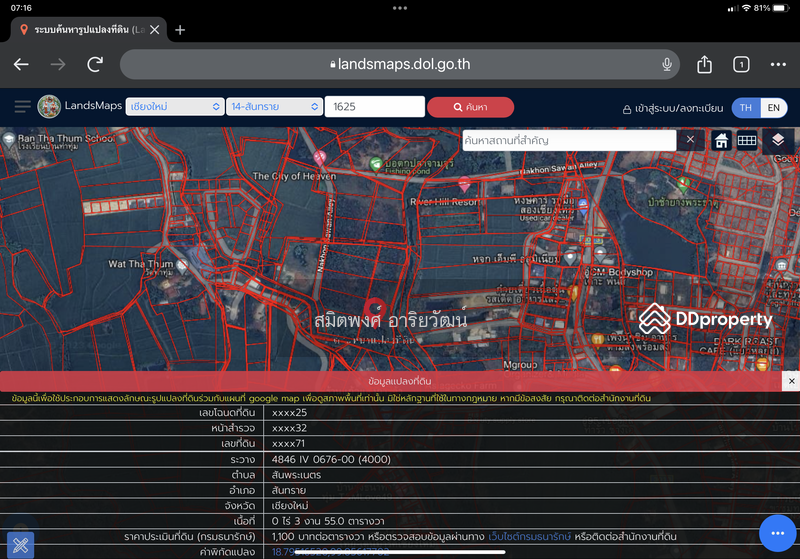Clear the place search with X
Viewport: 800px width, 559px height.
(690, 139)
